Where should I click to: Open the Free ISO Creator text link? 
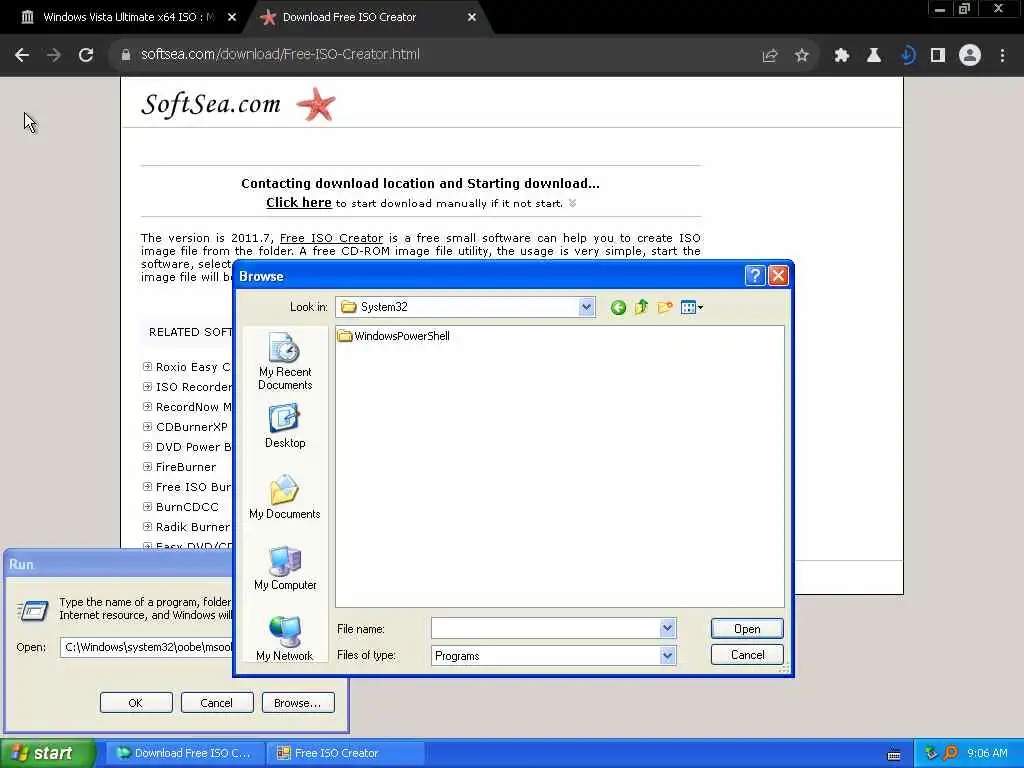click(x=331, y=238)
